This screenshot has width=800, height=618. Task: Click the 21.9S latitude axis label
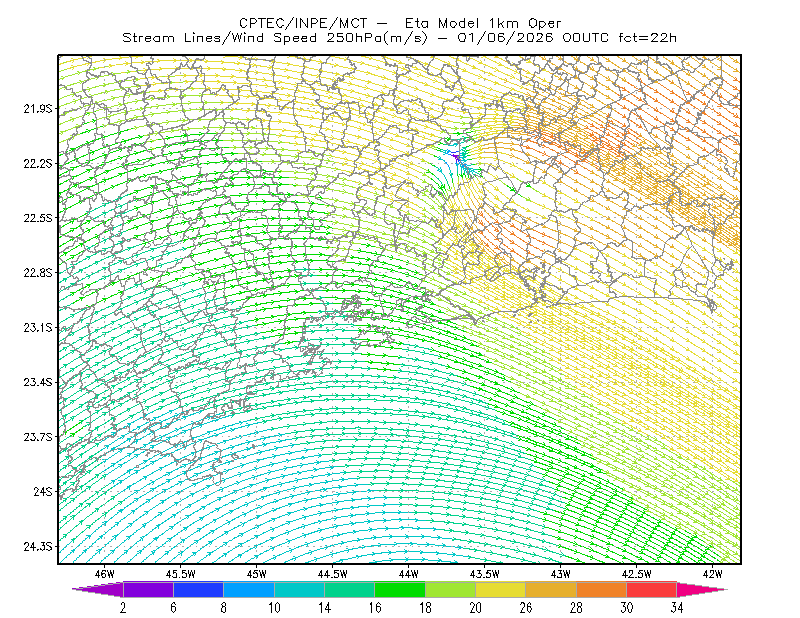pyautogui.click(x=38, y=108)
